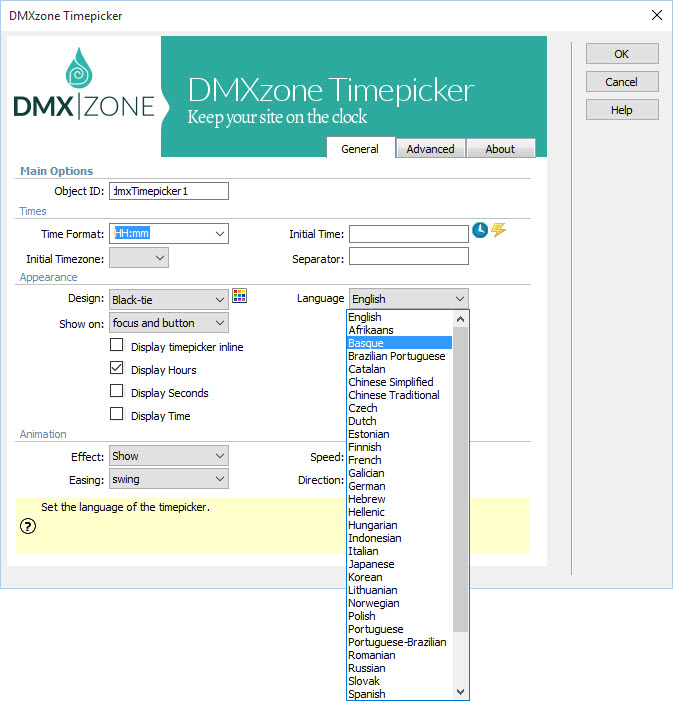Screen dimensions: 673x710
Task: Open the Time Format dropdown
Action: (x=169, y=234)
